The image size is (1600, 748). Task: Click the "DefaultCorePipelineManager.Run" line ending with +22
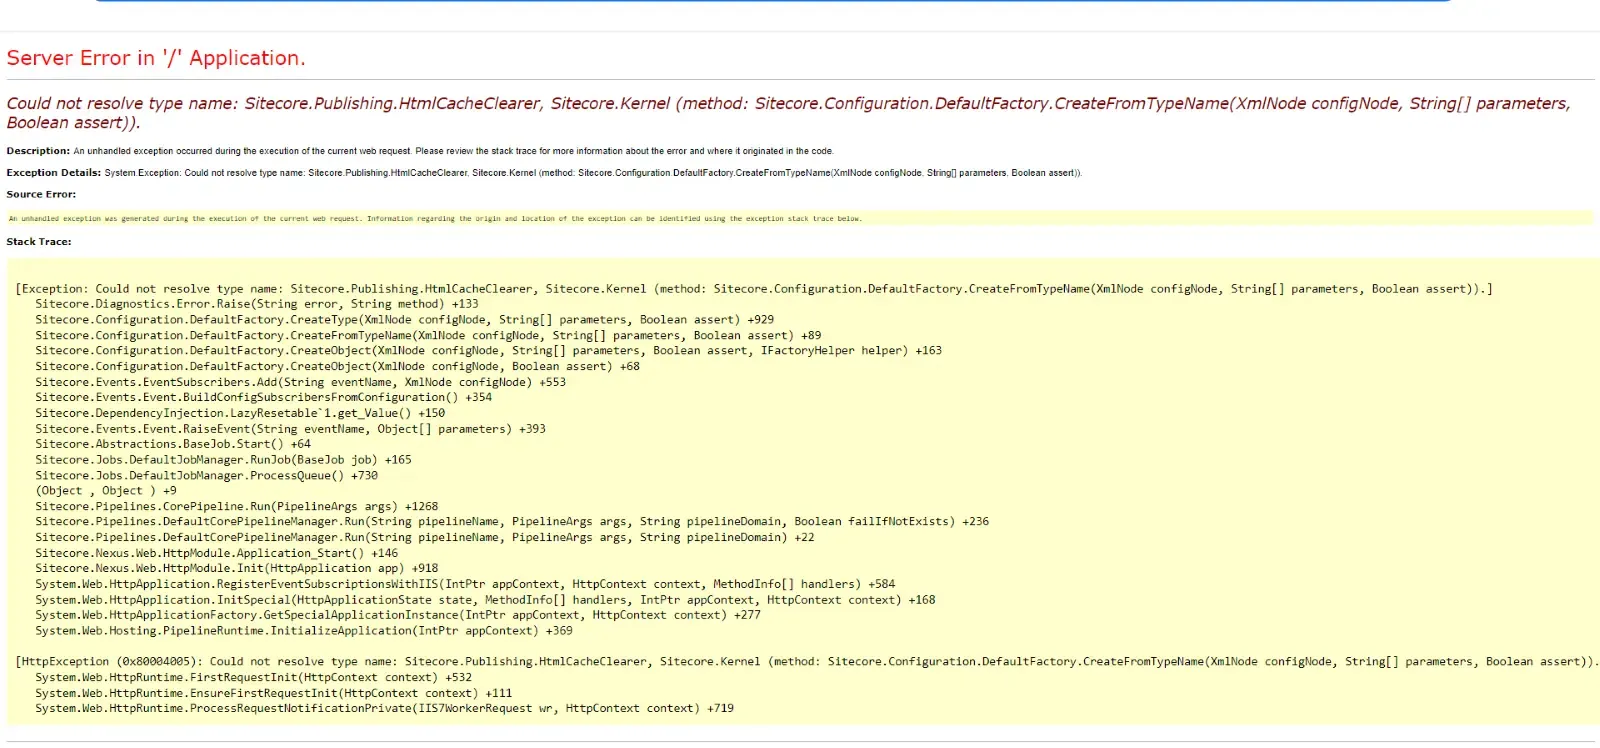425,538
